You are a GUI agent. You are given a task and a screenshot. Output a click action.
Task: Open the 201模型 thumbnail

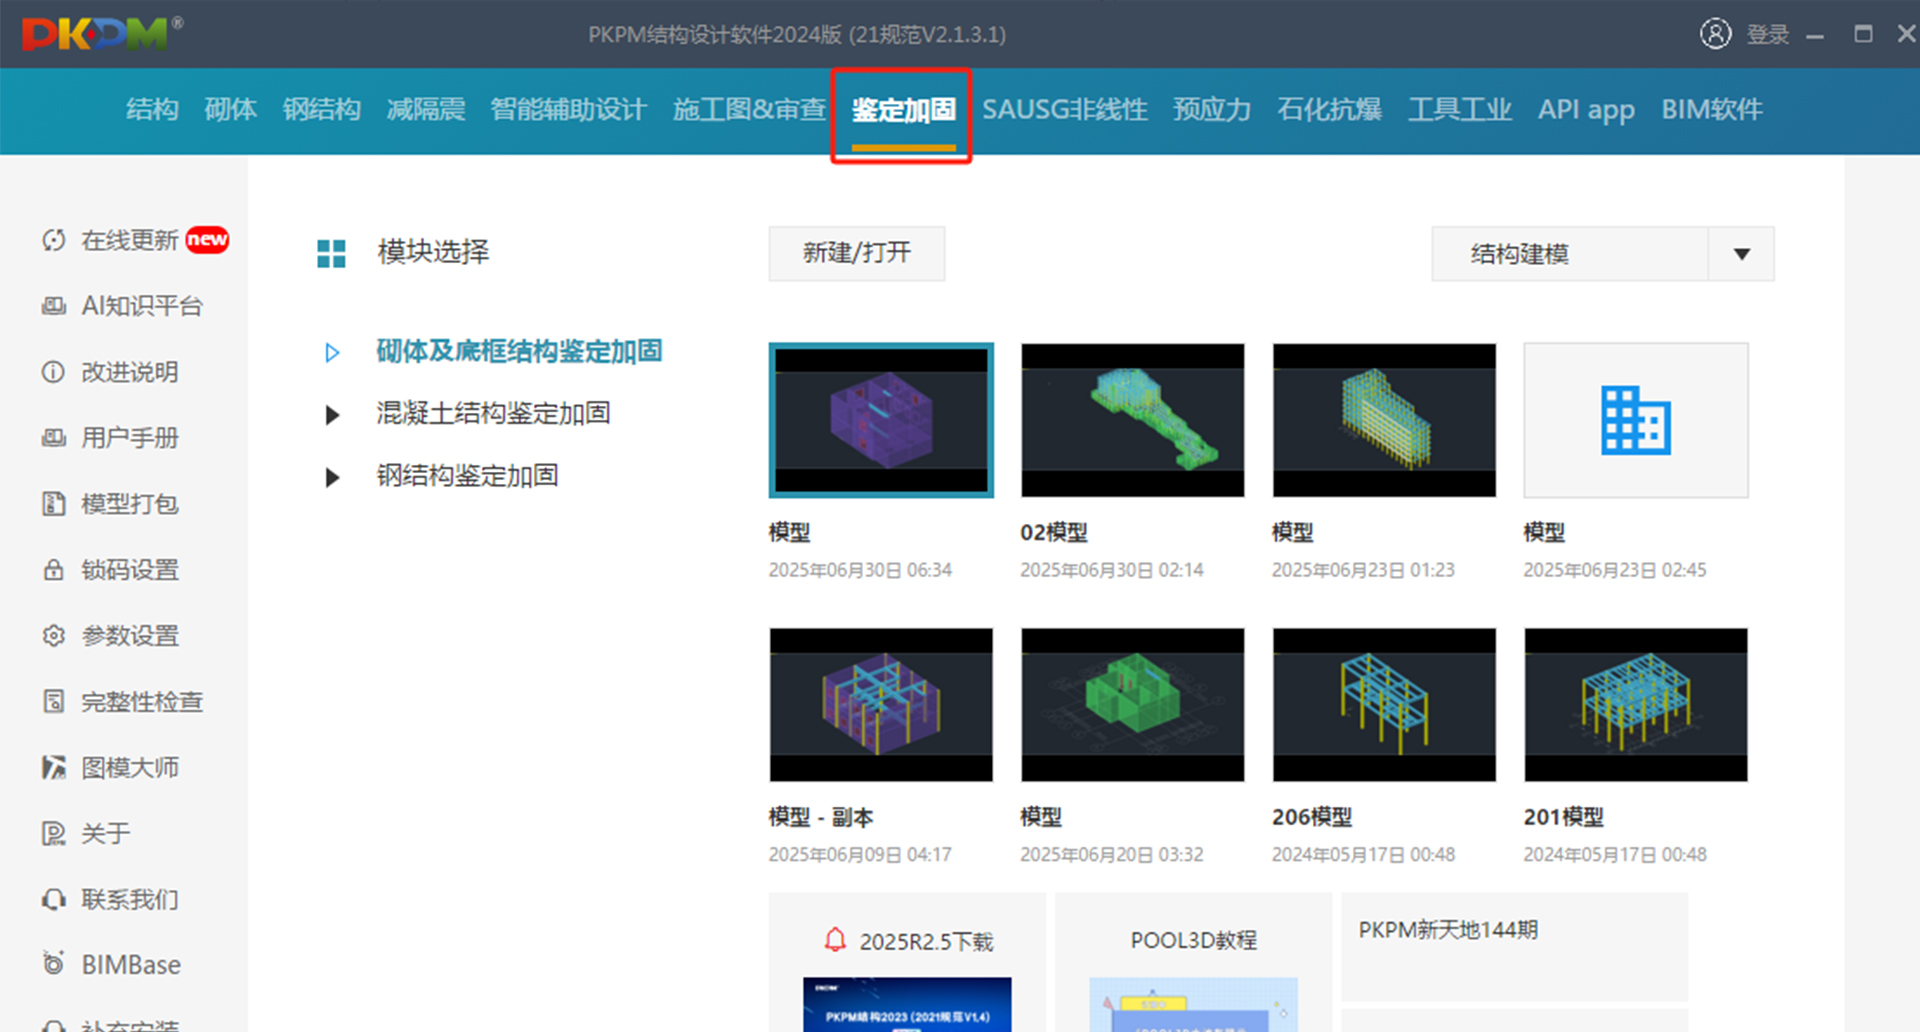coord(1636,705)
